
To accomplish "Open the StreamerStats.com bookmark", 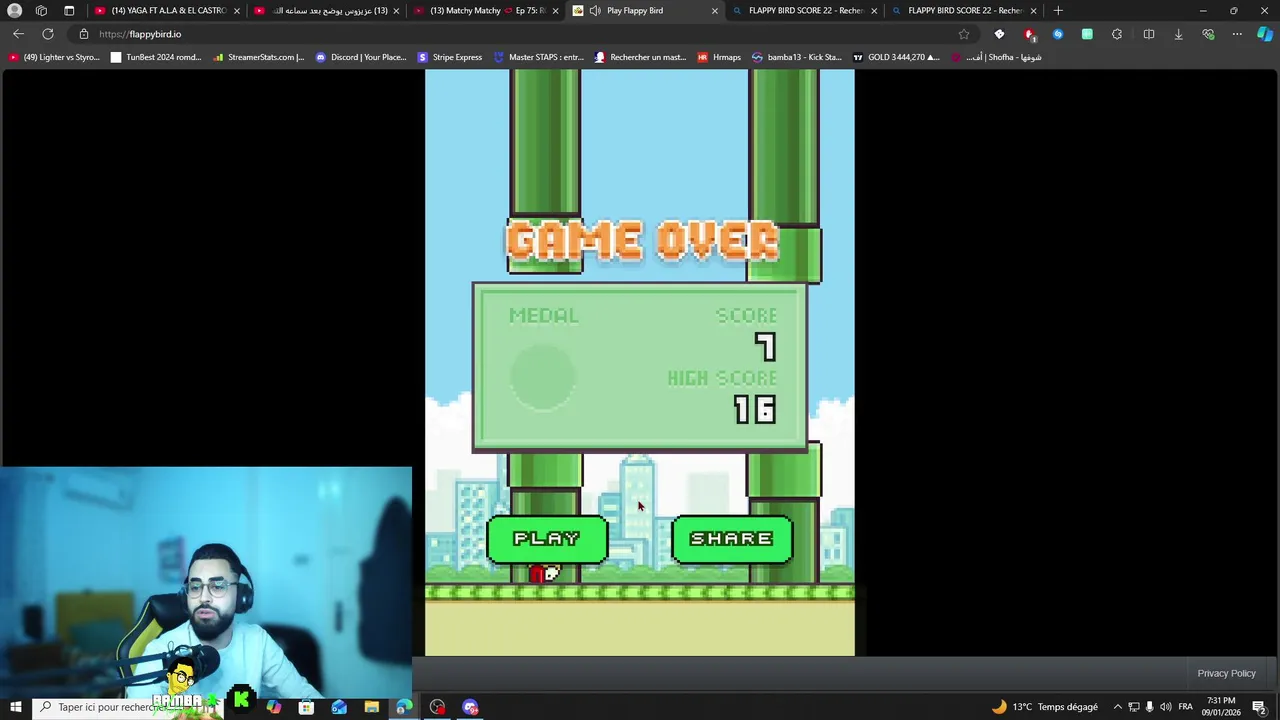I will 259,57.
